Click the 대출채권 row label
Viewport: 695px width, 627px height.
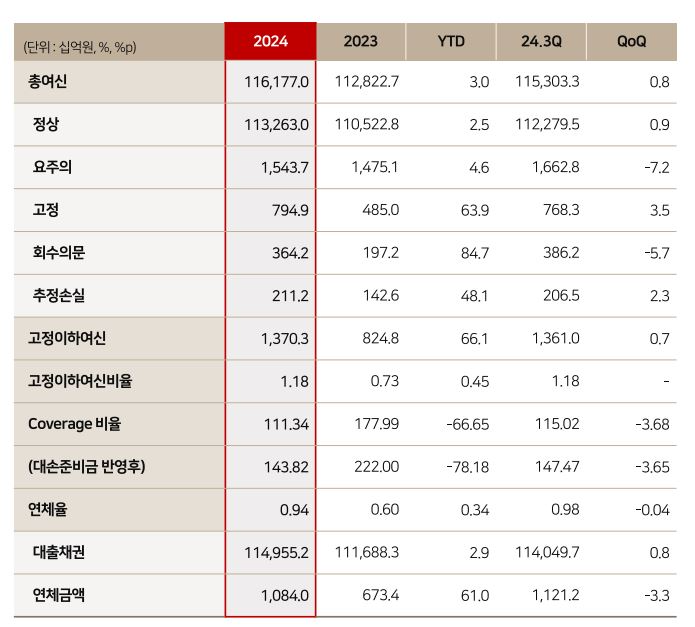tap(59, 553)
